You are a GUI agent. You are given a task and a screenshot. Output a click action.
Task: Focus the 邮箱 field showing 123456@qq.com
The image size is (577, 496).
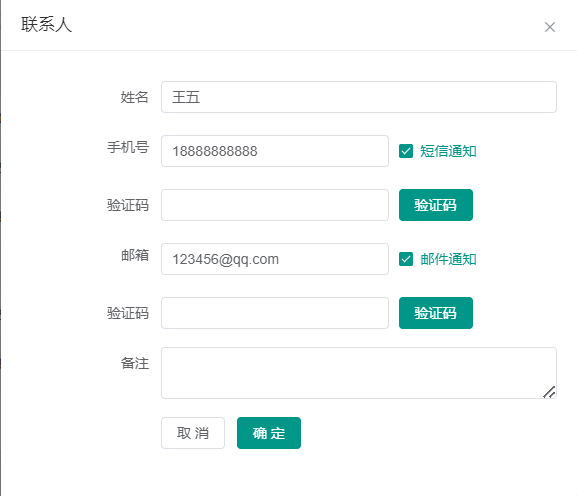pyautogui.click(x=275, y=259)
